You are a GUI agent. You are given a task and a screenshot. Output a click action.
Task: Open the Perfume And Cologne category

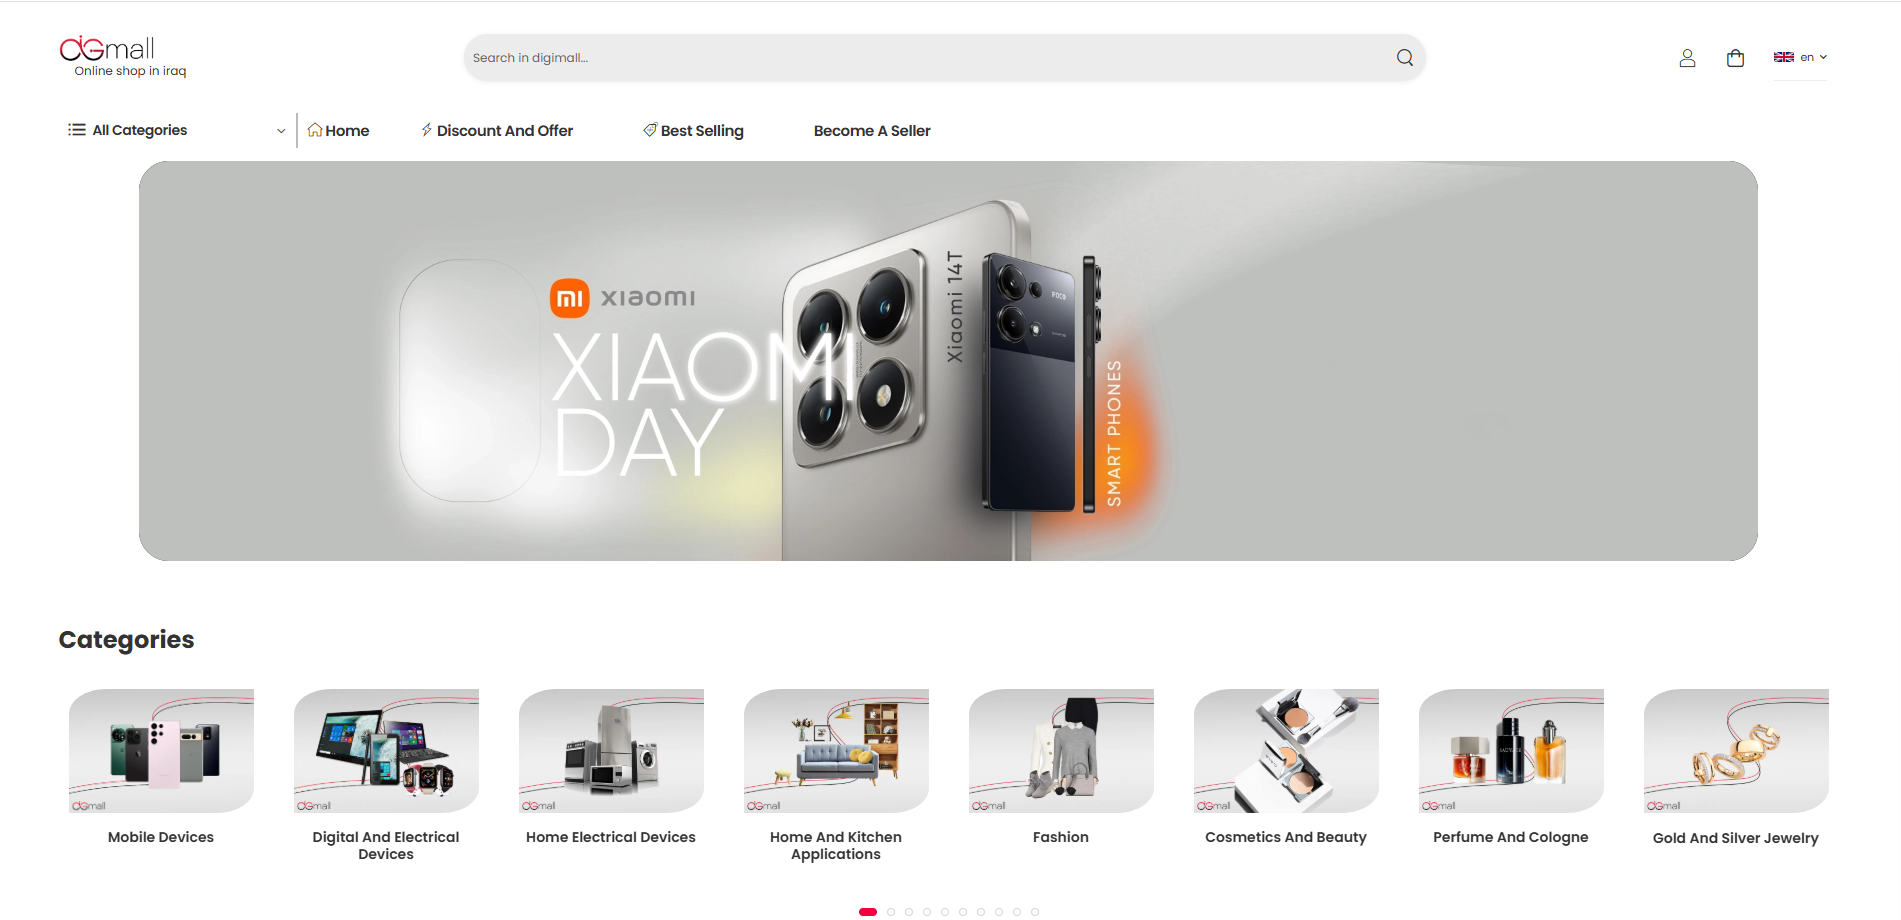(1511, 768)
